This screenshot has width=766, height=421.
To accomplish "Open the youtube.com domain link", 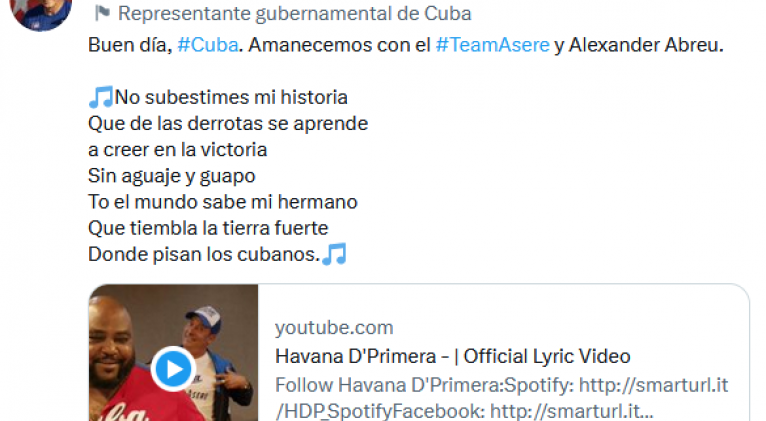I will click(x=334, y=328).
